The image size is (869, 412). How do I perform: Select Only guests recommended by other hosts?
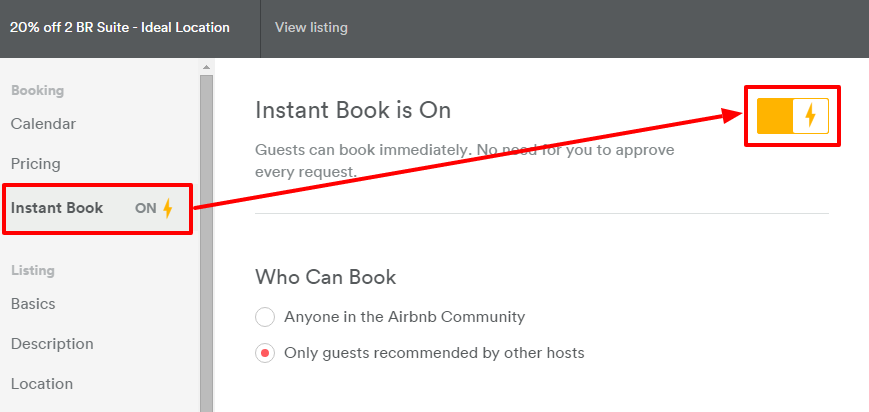(x=265, y=353)
